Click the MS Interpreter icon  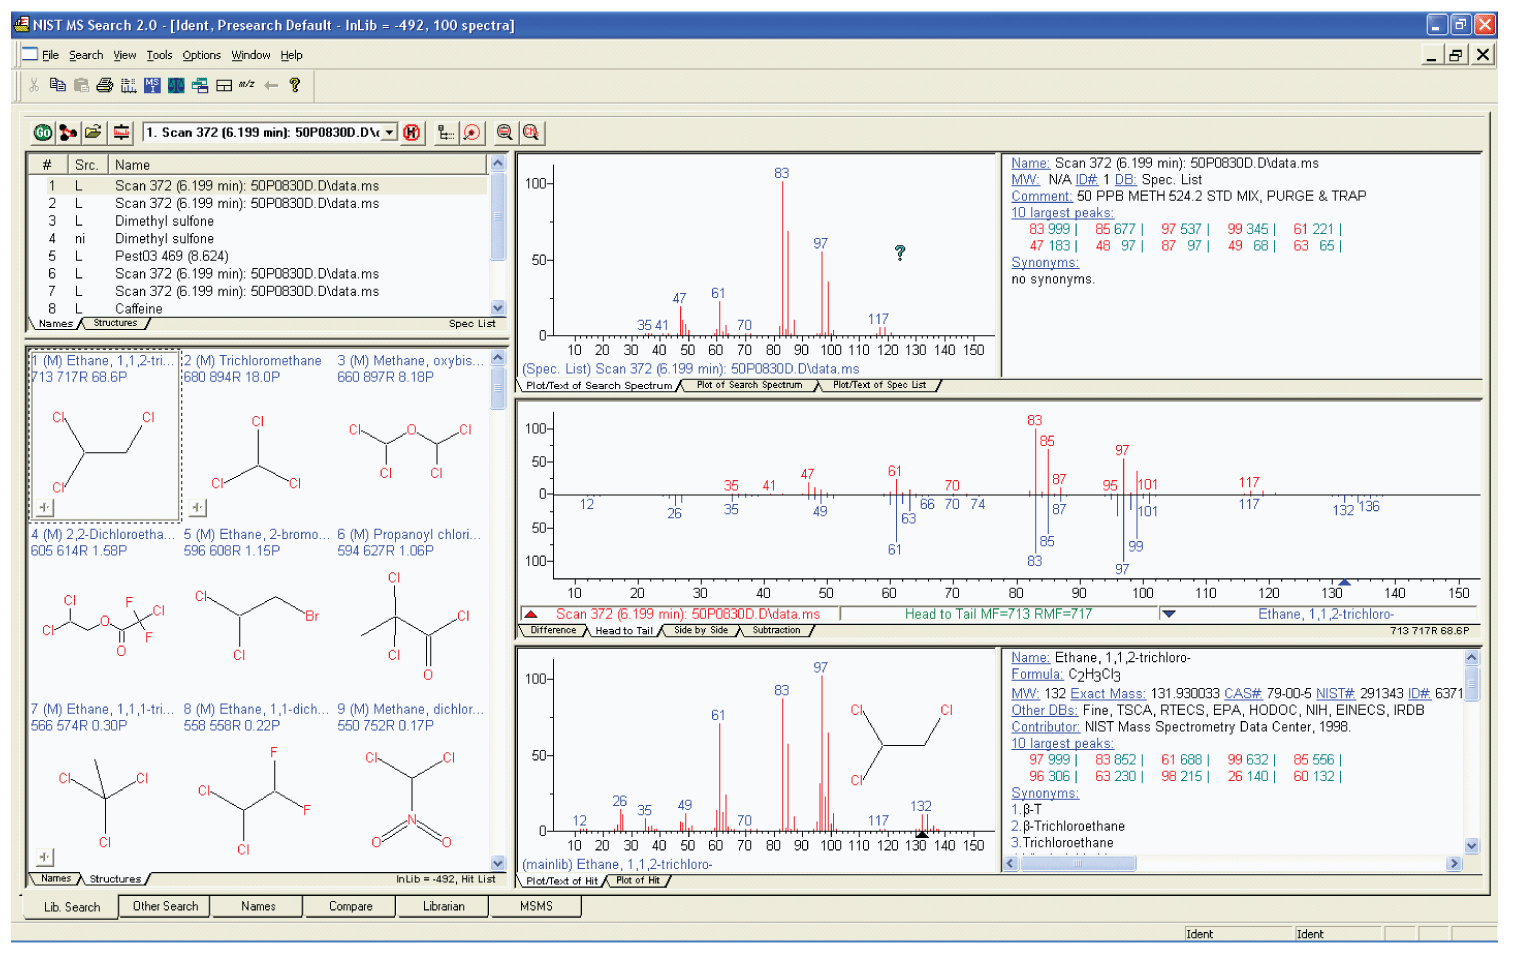pos(152,86)
